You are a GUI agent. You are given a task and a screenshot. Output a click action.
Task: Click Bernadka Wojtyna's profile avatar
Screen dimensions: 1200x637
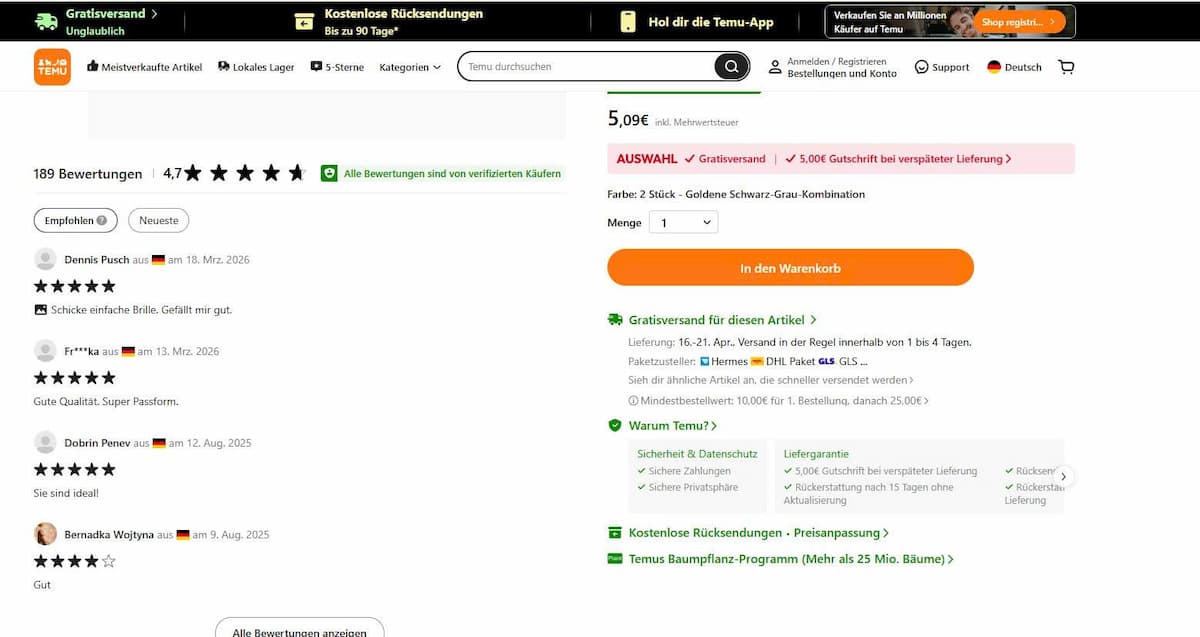(x=45, y=534)
